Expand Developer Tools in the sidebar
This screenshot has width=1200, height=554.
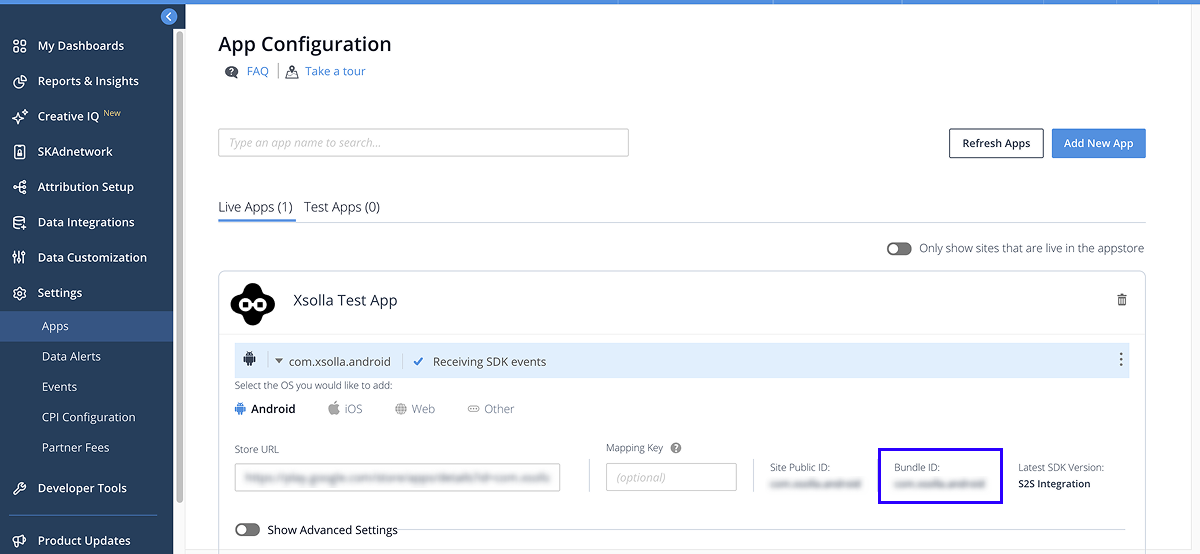click(82, 489)
